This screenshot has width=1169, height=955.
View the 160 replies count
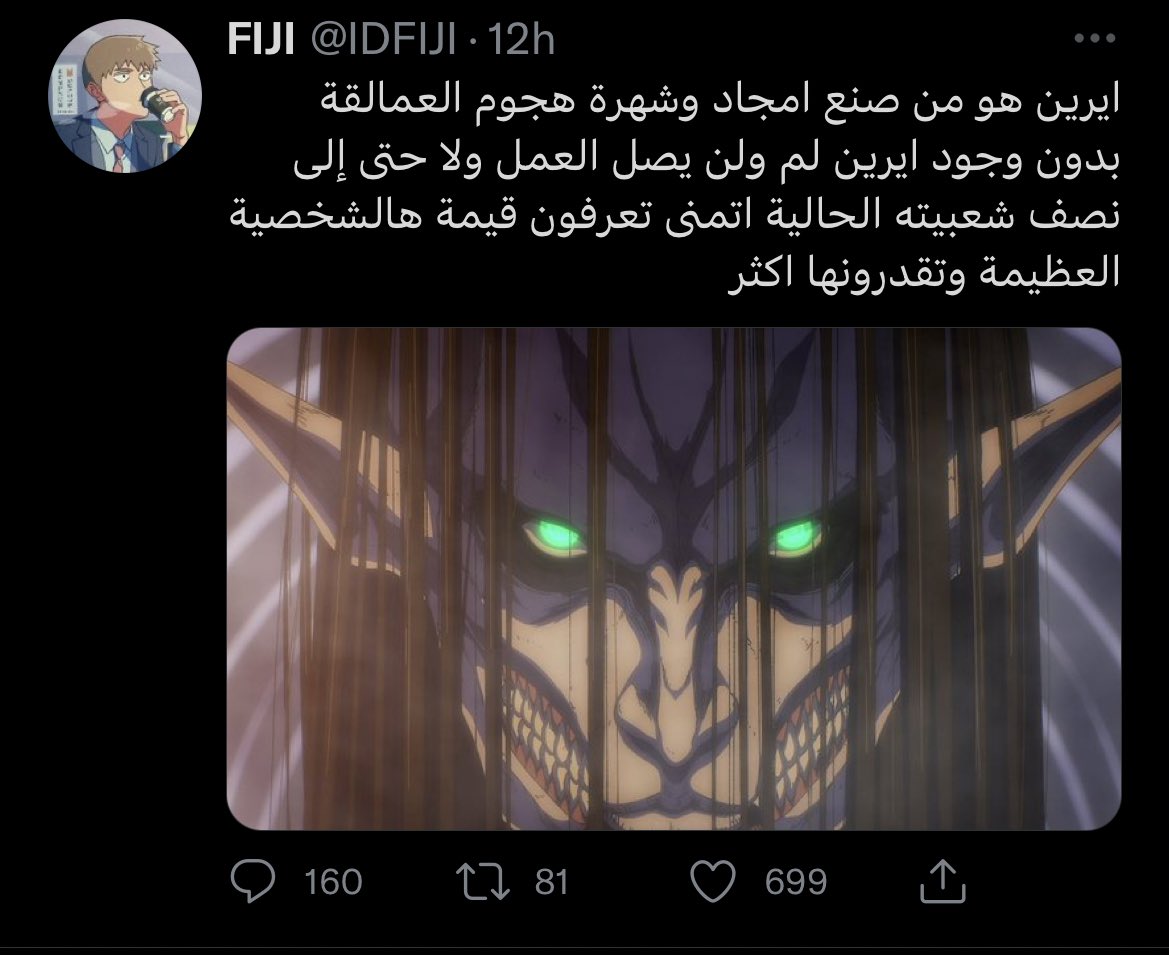pyautogui.click(x=333, y=881)
